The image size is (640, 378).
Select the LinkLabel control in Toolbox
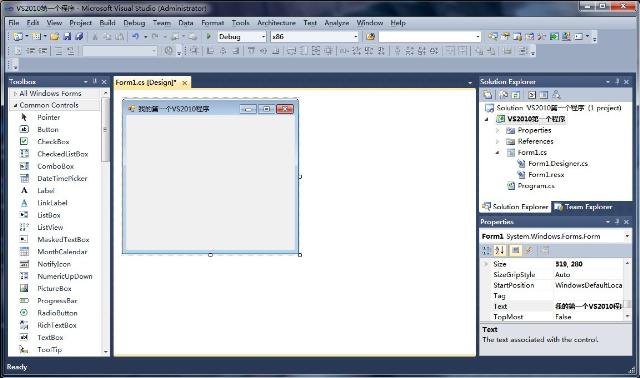click(x=54, y=203)
